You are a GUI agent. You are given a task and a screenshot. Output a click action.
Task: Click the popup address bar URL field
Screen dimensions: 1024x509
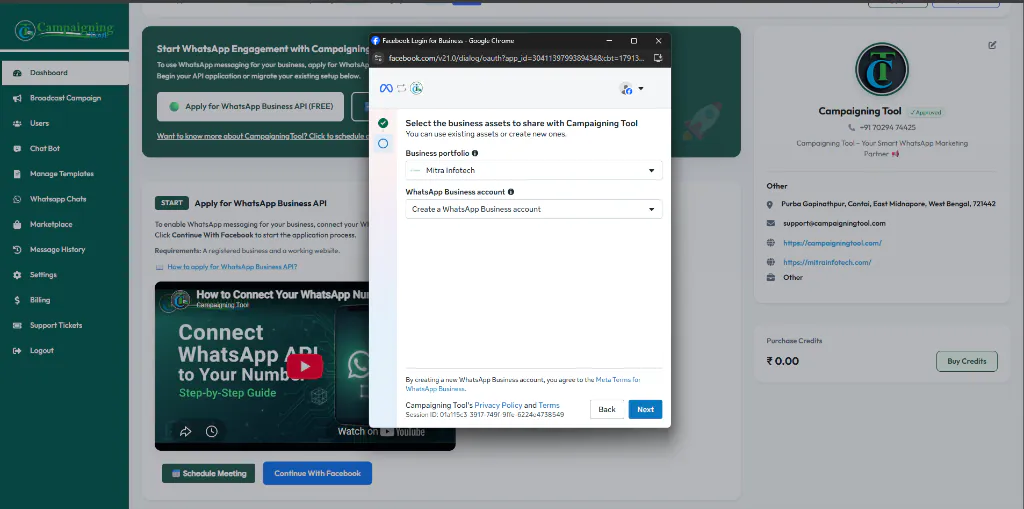[x=519, y=57]
